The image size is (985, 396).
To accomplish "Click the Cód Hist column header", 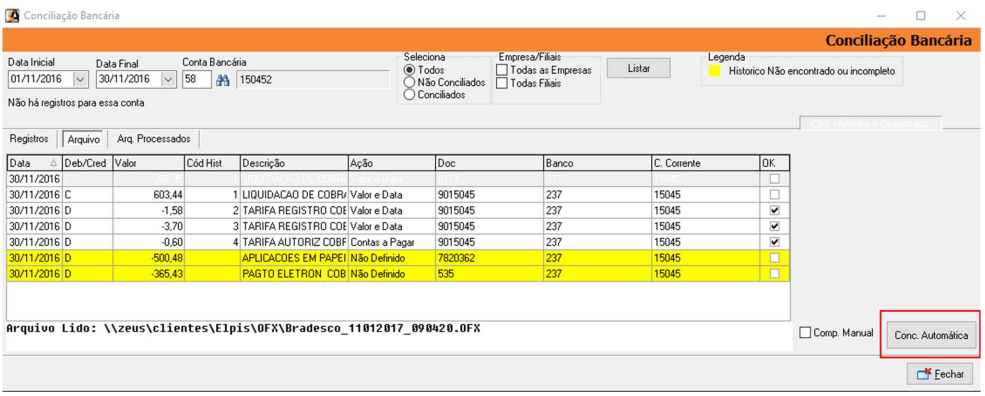I will [x=212, y=163].
